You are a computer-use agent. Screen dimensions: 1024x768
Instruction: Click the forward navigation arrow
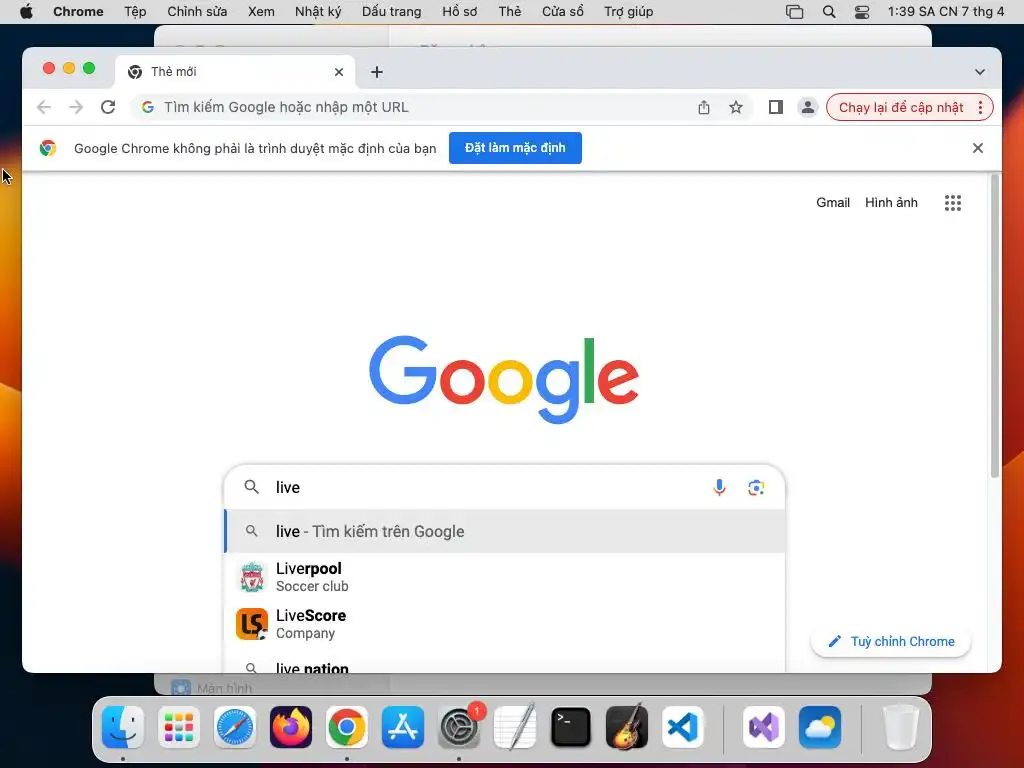pos(76,107)
